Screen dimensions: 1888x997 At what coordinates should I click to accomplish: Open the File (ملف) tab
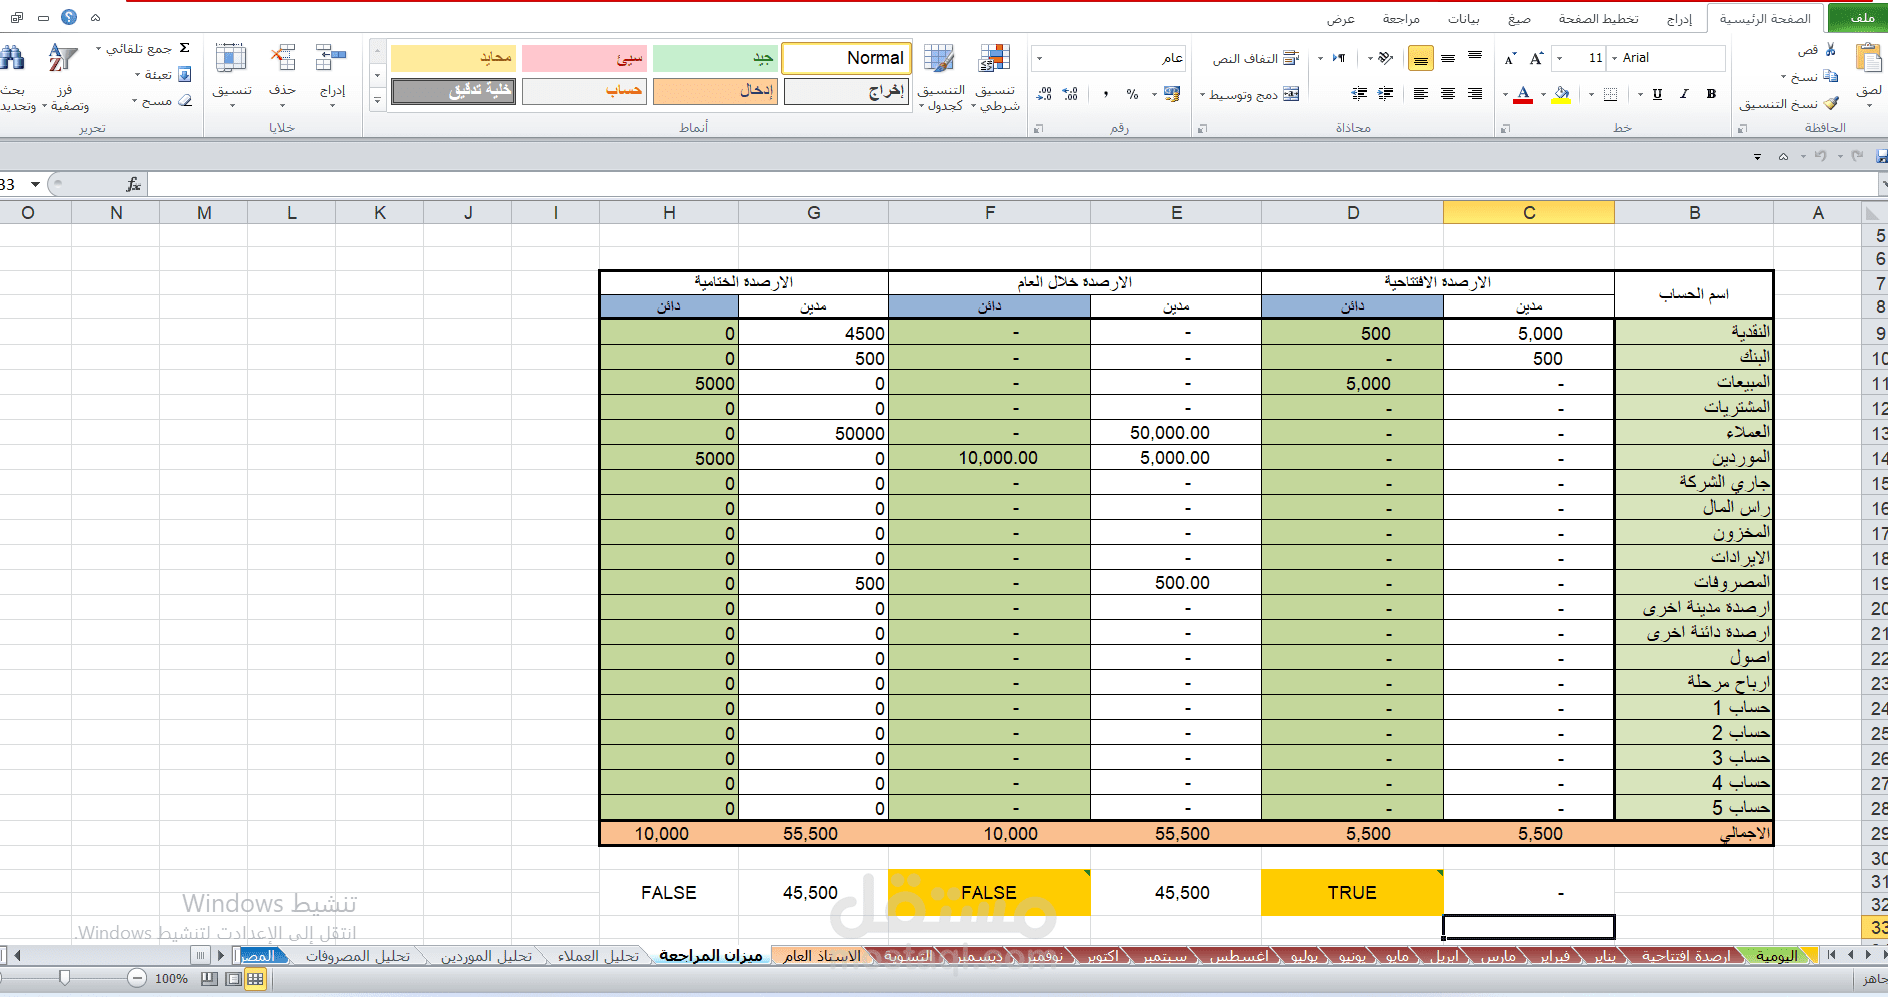pos(1857,18)
